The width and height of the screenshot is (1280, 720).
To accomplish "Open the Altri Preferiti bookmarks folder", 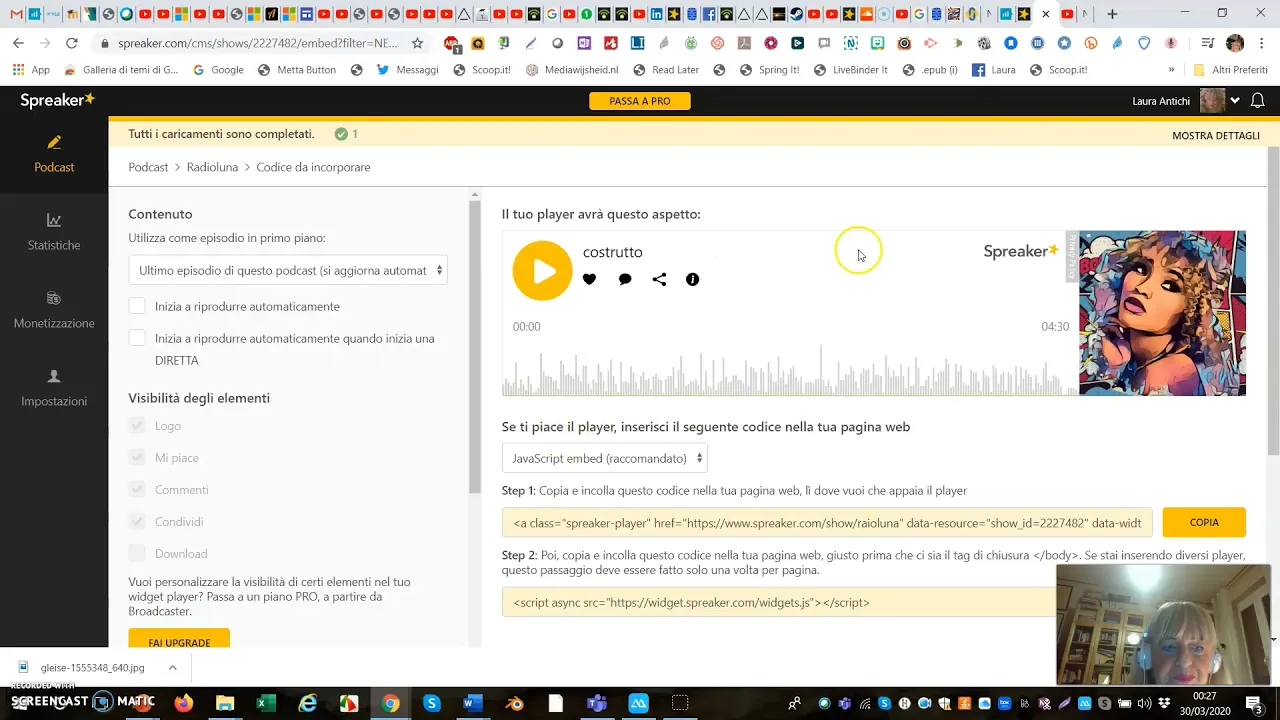I will (1230, 70).
